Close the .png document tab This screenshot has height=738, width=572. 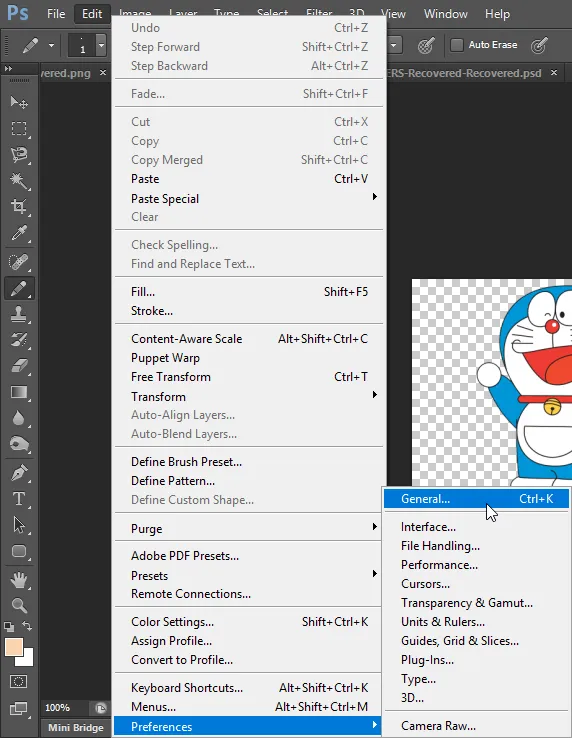[x=103, y=72]
